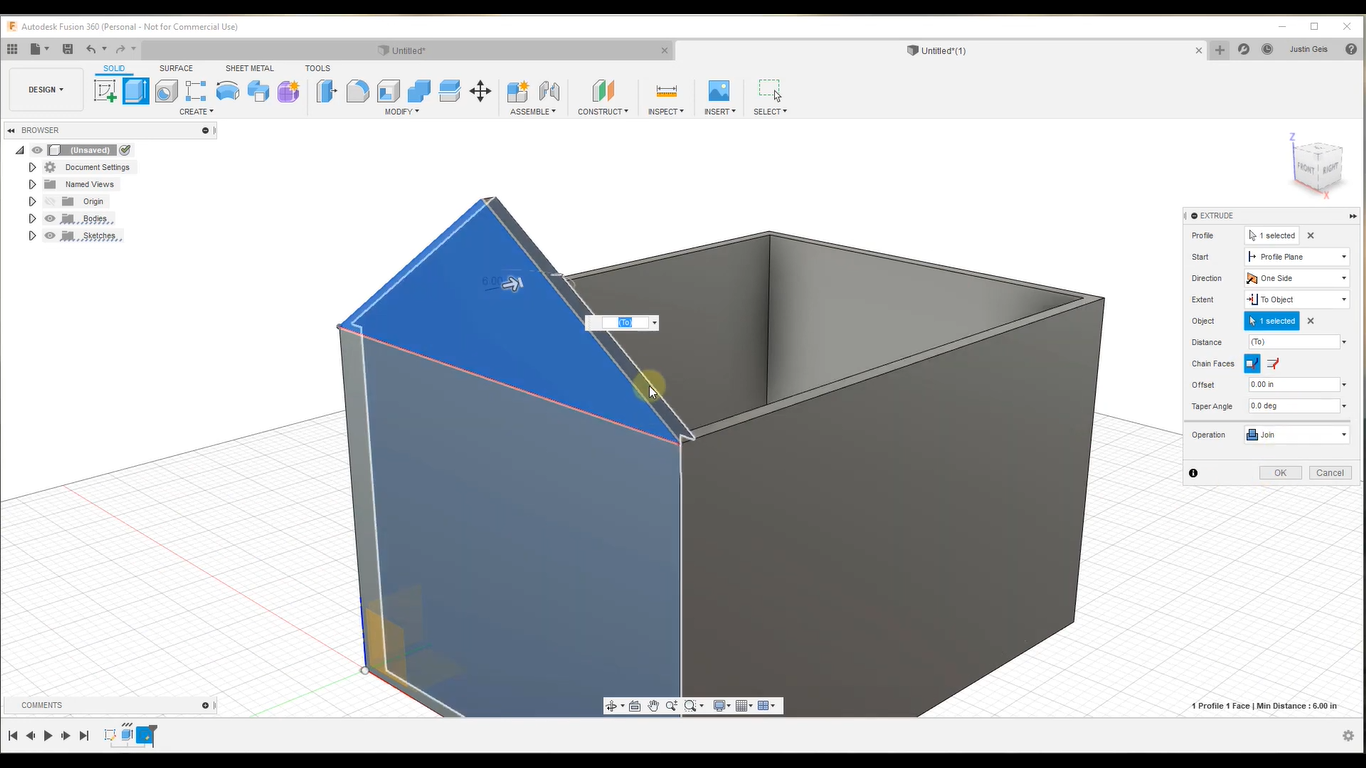Open the Pan hand tool

click(x=653, y=706)
